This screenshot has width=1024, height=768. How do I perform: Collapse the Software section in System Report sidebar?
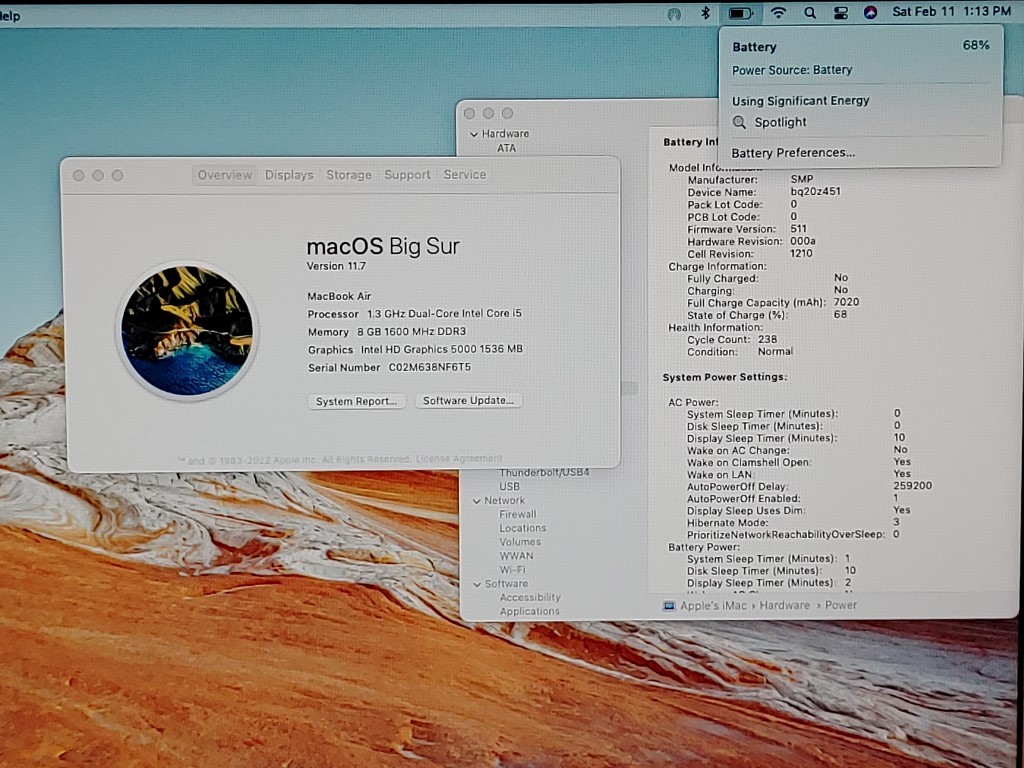pos(477,584)
